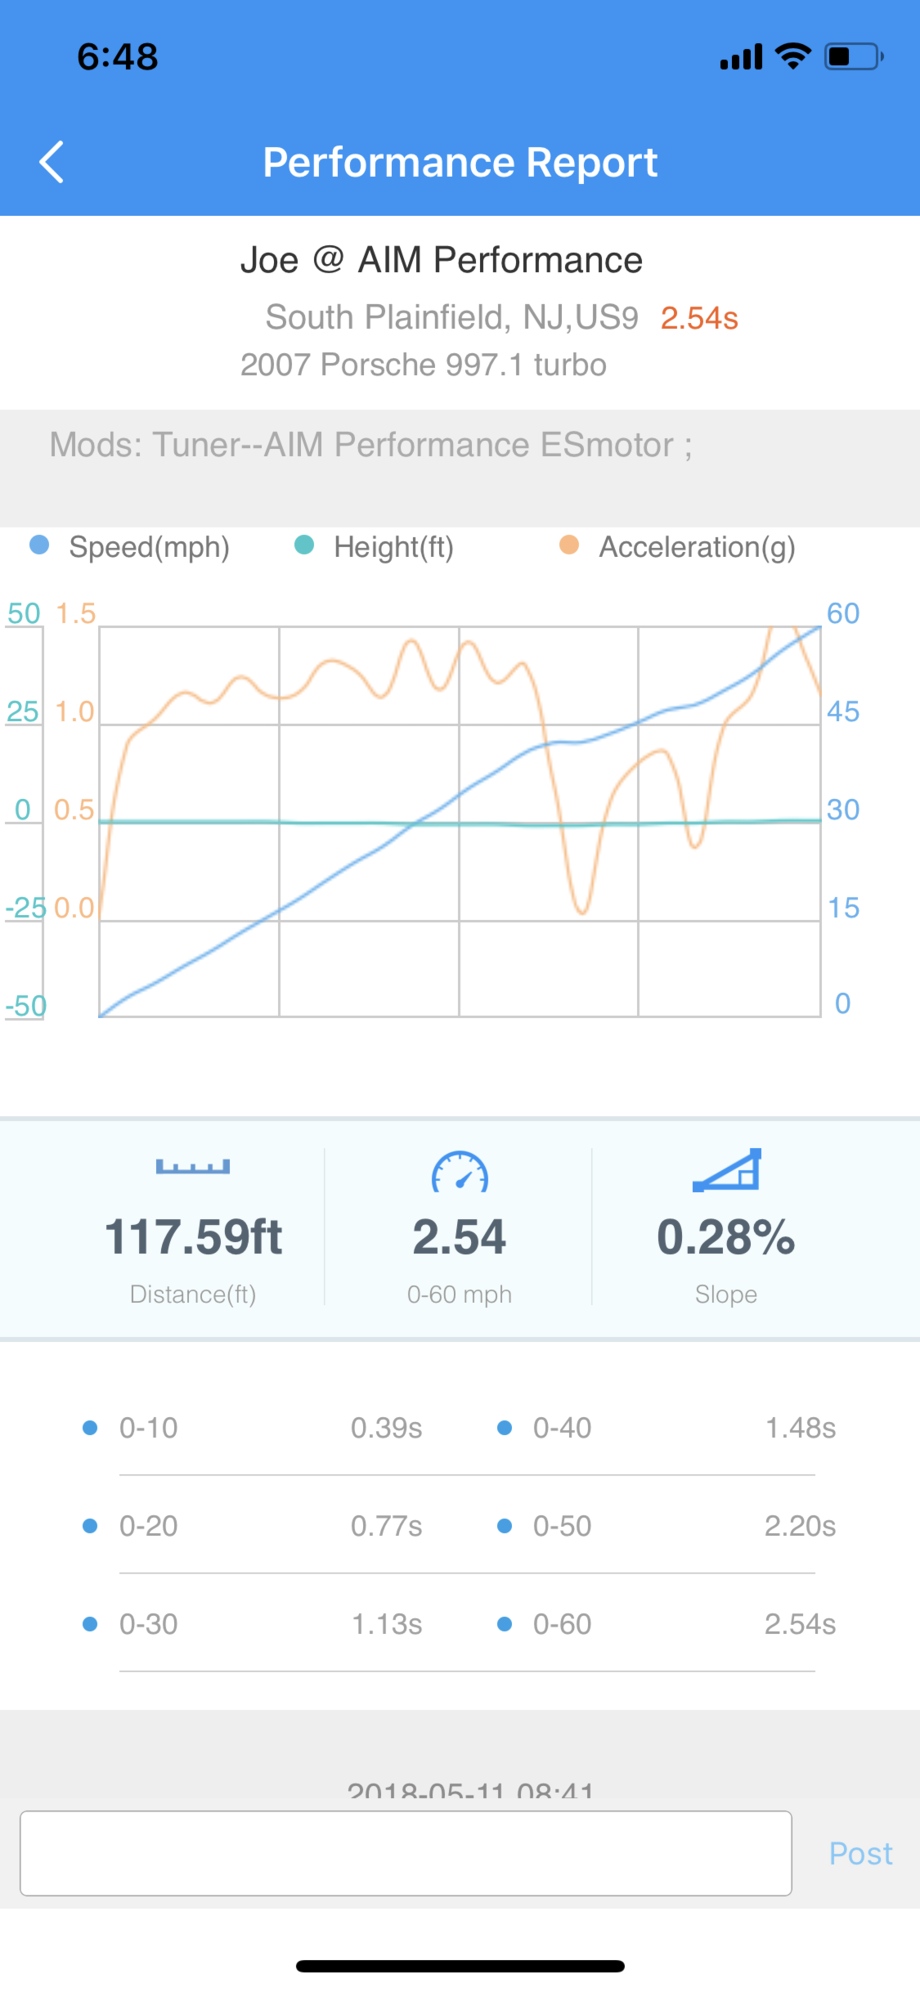Screen dimensions: 920x1992
Task: Tap the orange 2.54s time link
Action: [x=699, y=318]
